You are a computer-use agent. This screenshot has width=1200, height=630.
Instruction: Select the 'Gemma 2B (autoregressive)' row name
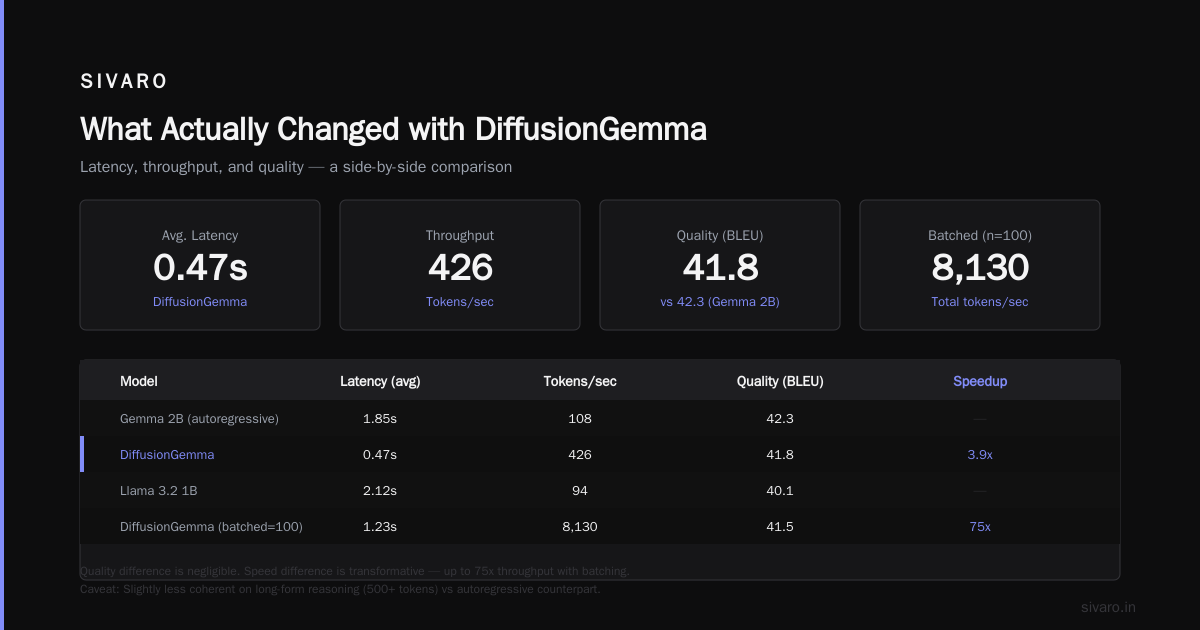[x=199, y=418]
